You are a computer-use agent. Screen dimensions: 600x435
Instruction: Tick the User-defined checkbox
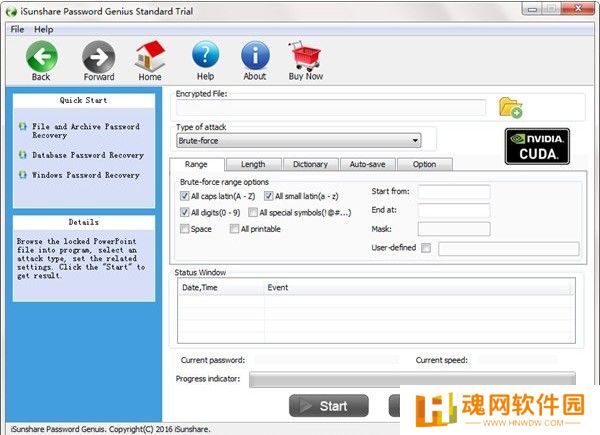point(426,248)
